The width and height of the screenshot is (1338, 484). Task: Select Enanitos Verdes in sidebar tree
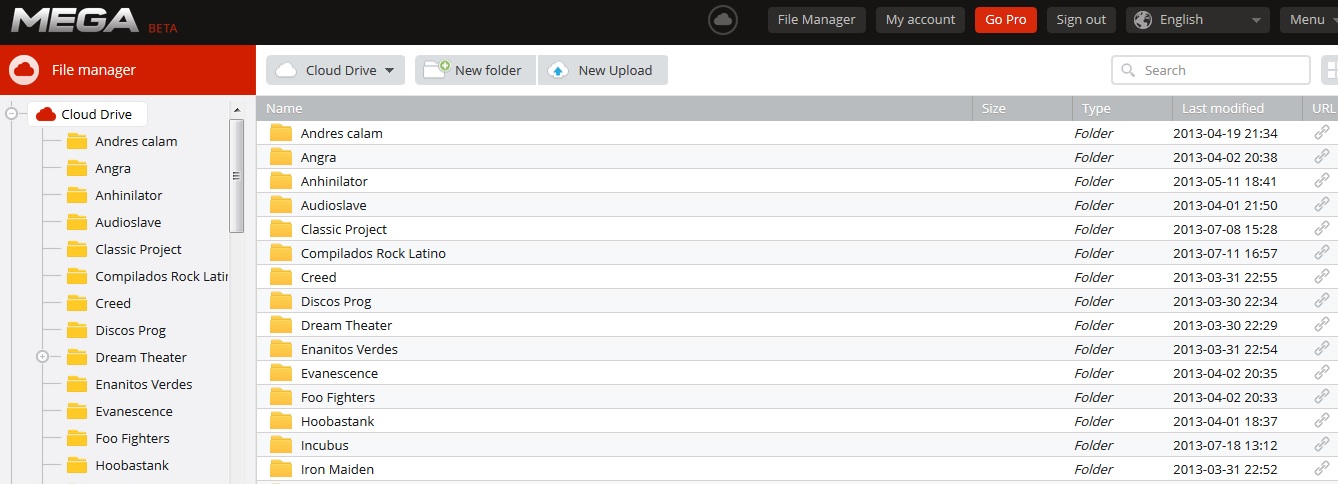coord(144,384)
